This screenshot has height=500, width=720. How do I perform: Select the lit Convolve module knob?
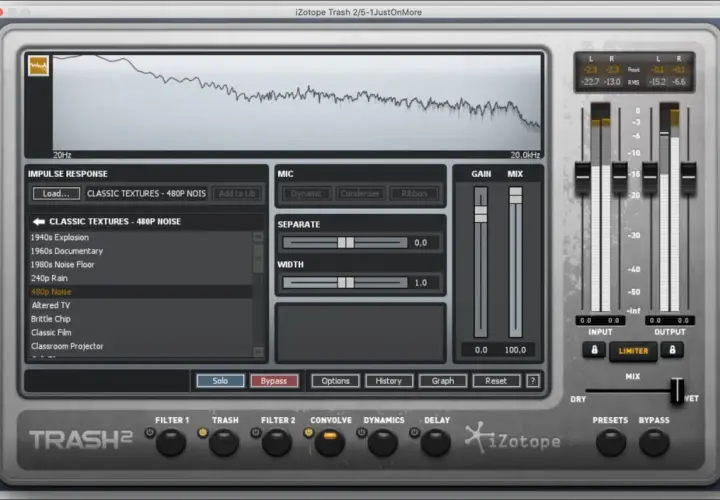(x=330, y=443)
